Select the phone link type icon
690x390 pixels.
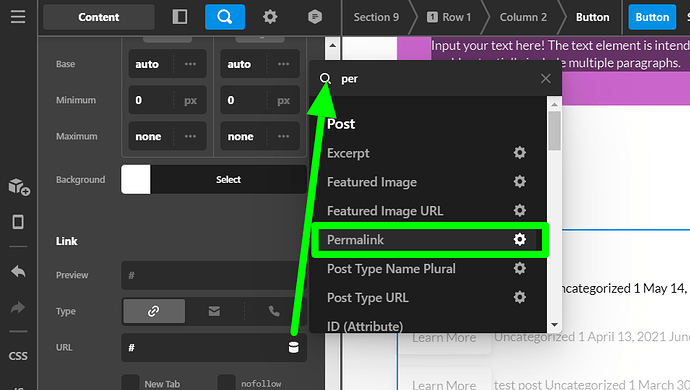[274, 311]
